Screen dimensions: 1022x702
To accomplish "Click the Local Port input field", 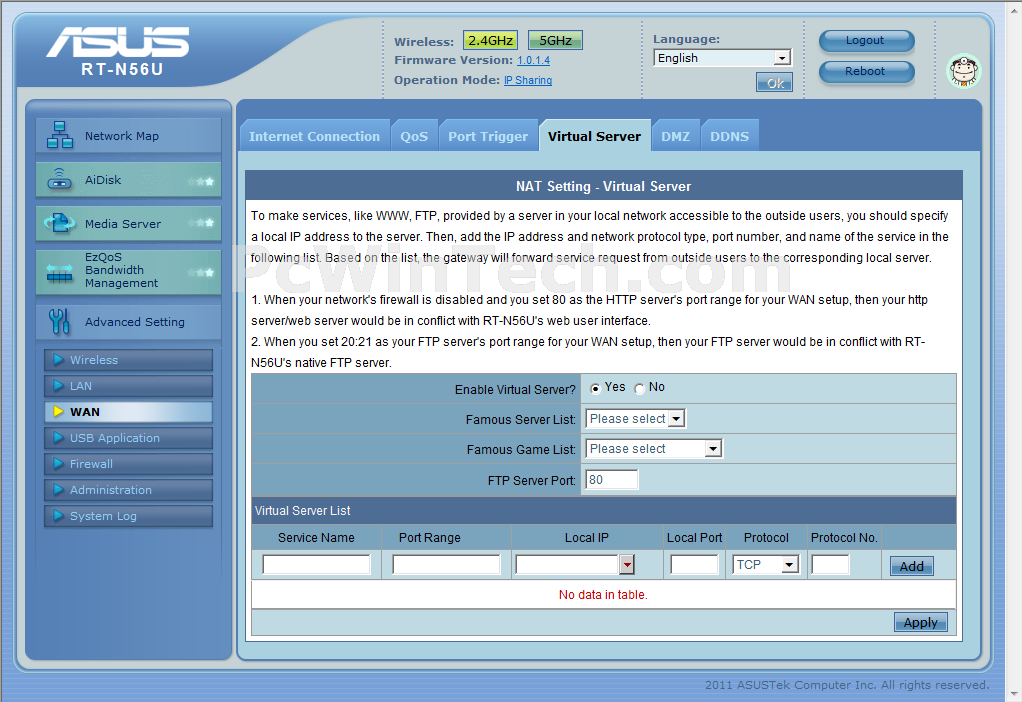I will [694, 564].
